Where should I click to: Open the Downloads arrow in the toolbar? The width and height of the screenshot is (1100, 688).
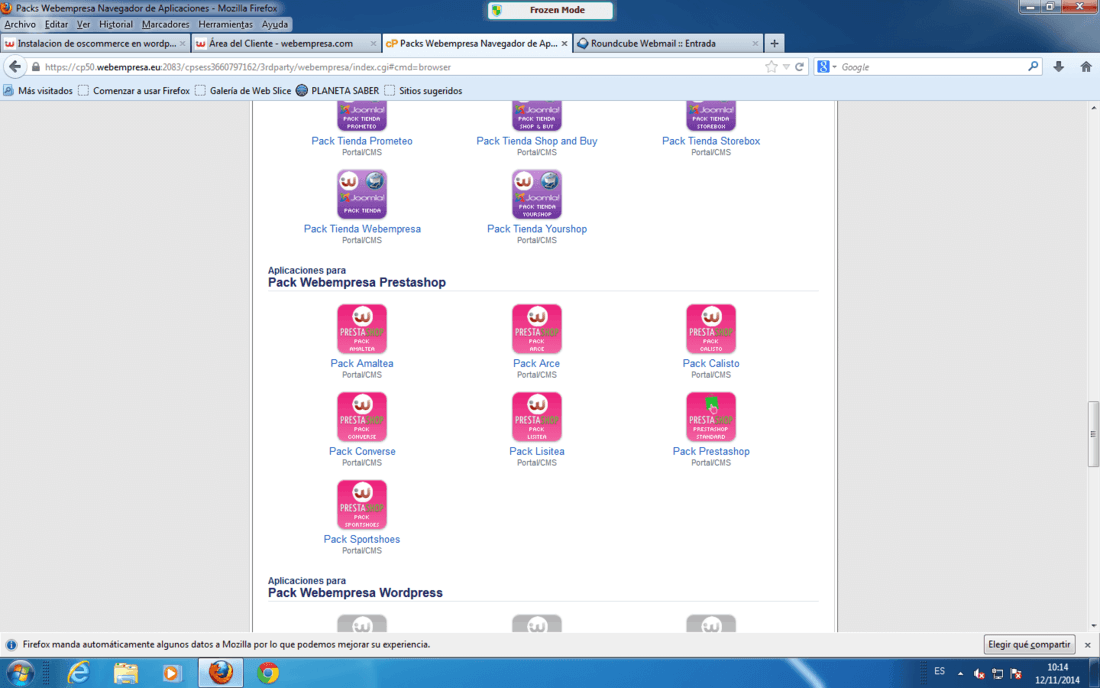click(x=1059, y=67)
